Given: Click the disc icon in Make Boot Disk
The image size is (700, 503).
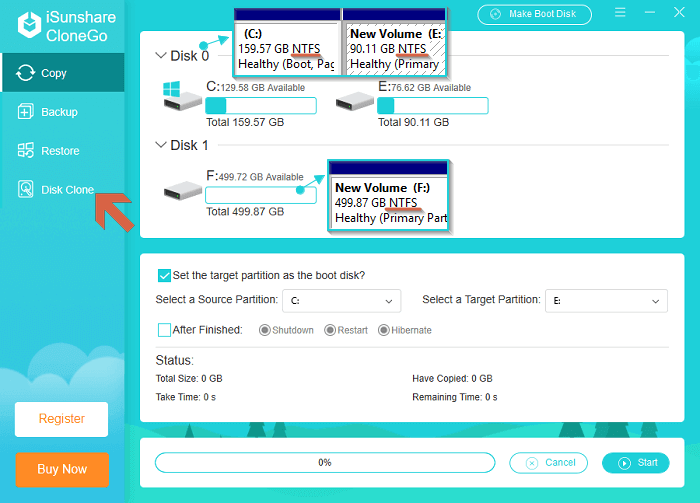Looking at the screenshot, I should (496, 14).
